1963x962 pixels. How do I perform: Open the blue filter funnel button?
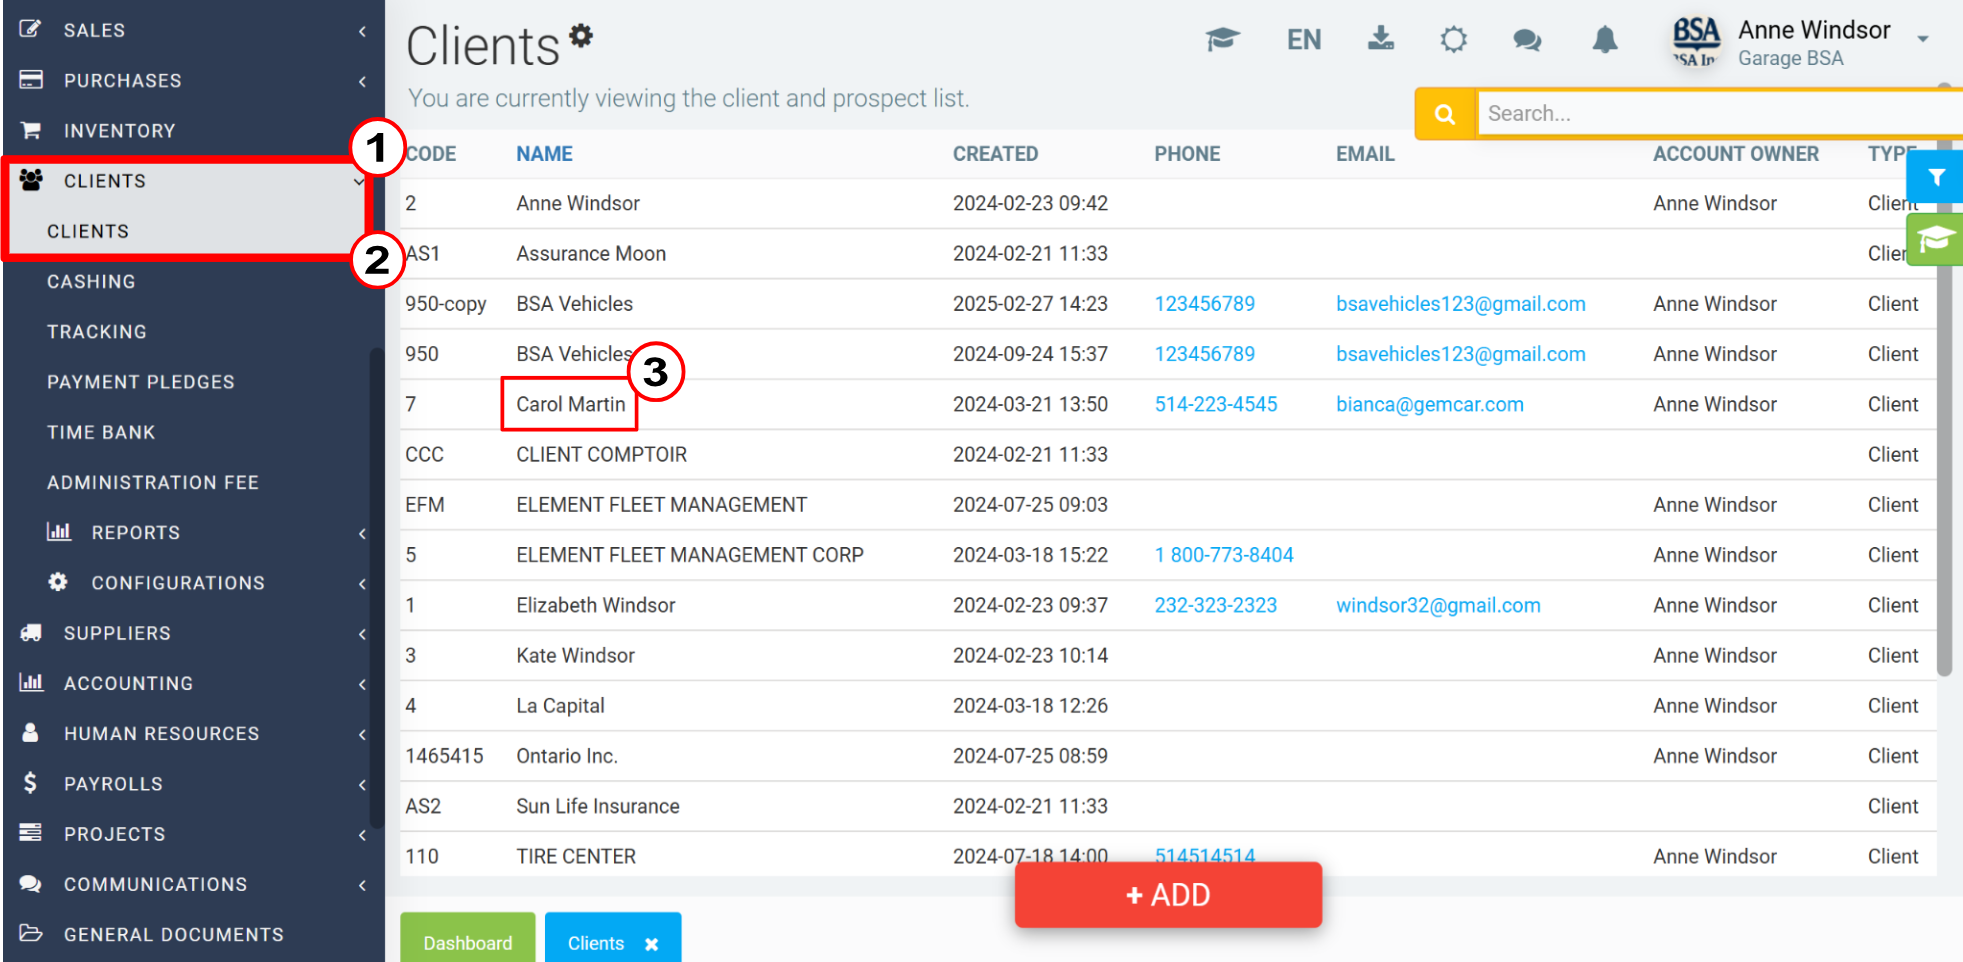(x=1935, y=177)
